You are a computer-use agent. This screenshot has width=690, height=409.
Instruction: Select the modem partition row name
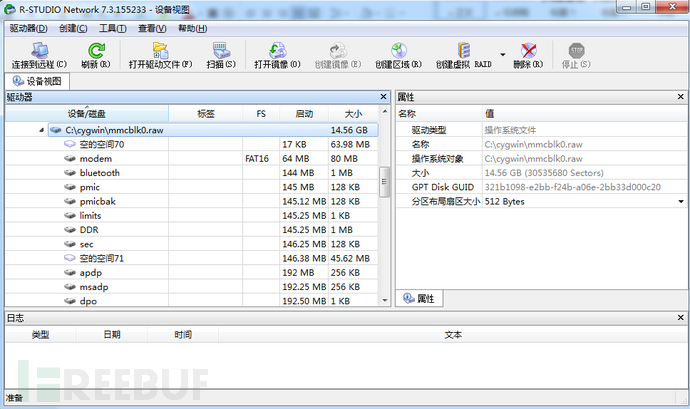(95, 158)
